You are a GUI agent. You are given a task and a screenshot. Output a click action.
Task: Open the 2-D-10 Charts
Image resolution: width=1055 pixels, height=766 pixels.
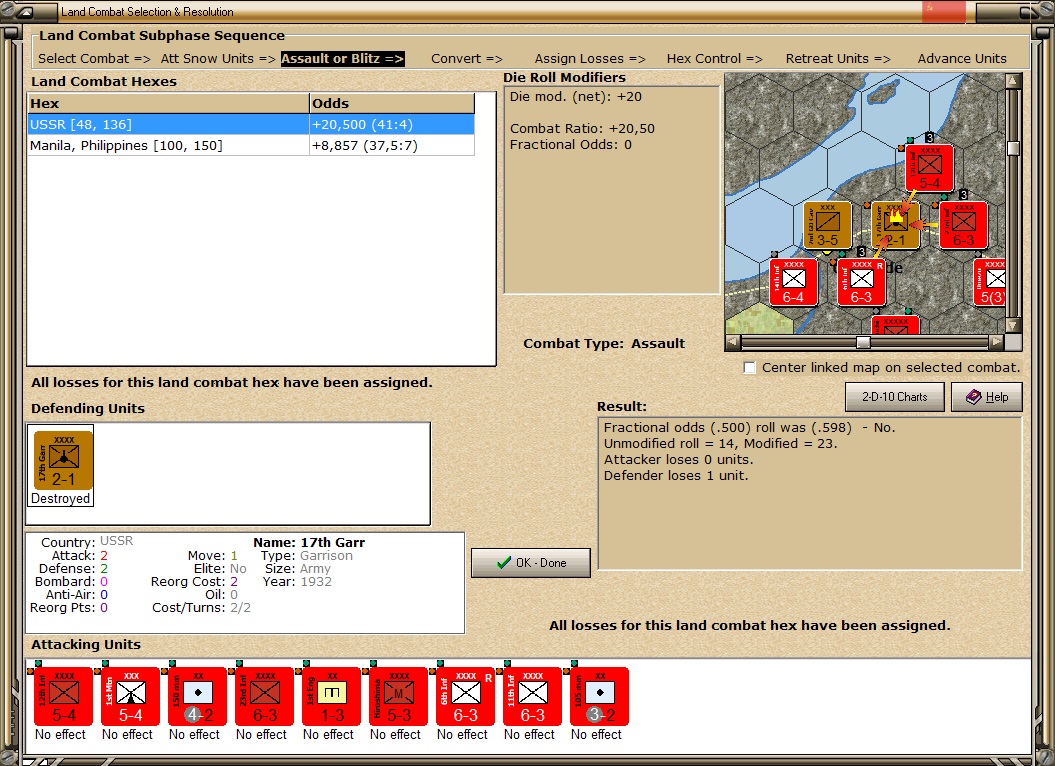pos(895,397)
